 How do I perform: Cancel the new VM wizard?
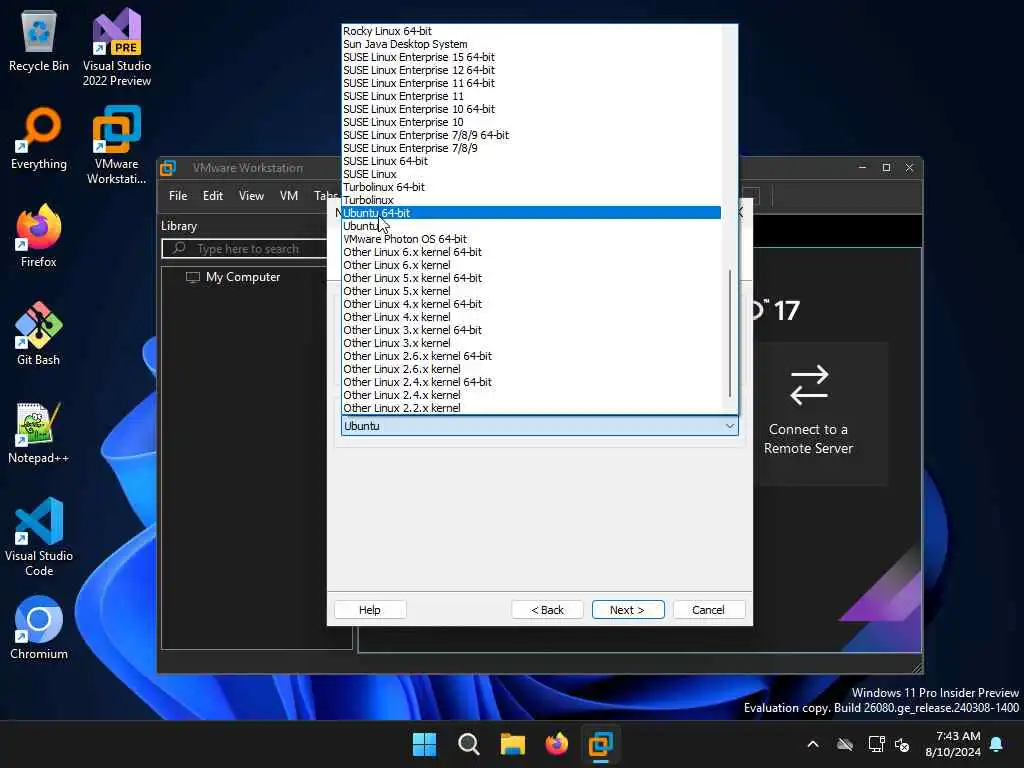(x=709, y=610)
